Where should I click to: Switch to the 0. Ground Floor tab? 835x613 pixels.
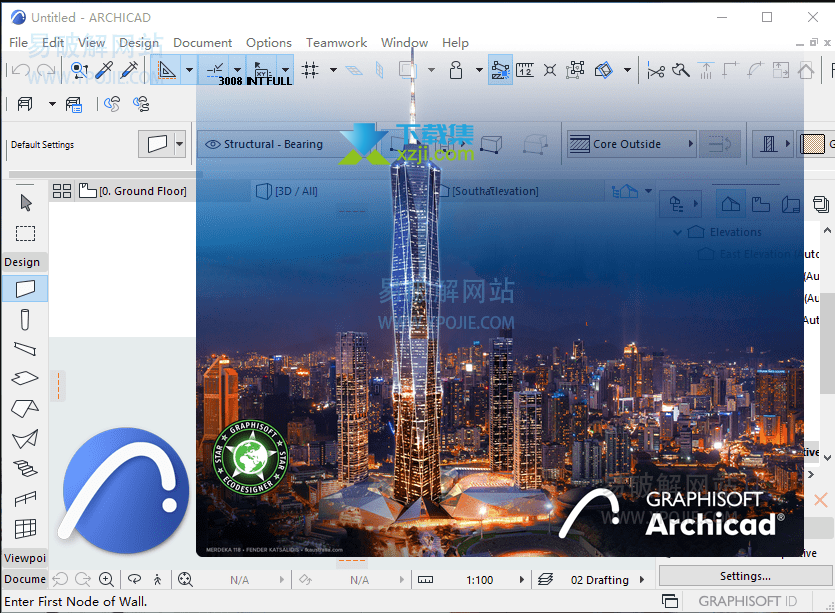click(133, 191)
